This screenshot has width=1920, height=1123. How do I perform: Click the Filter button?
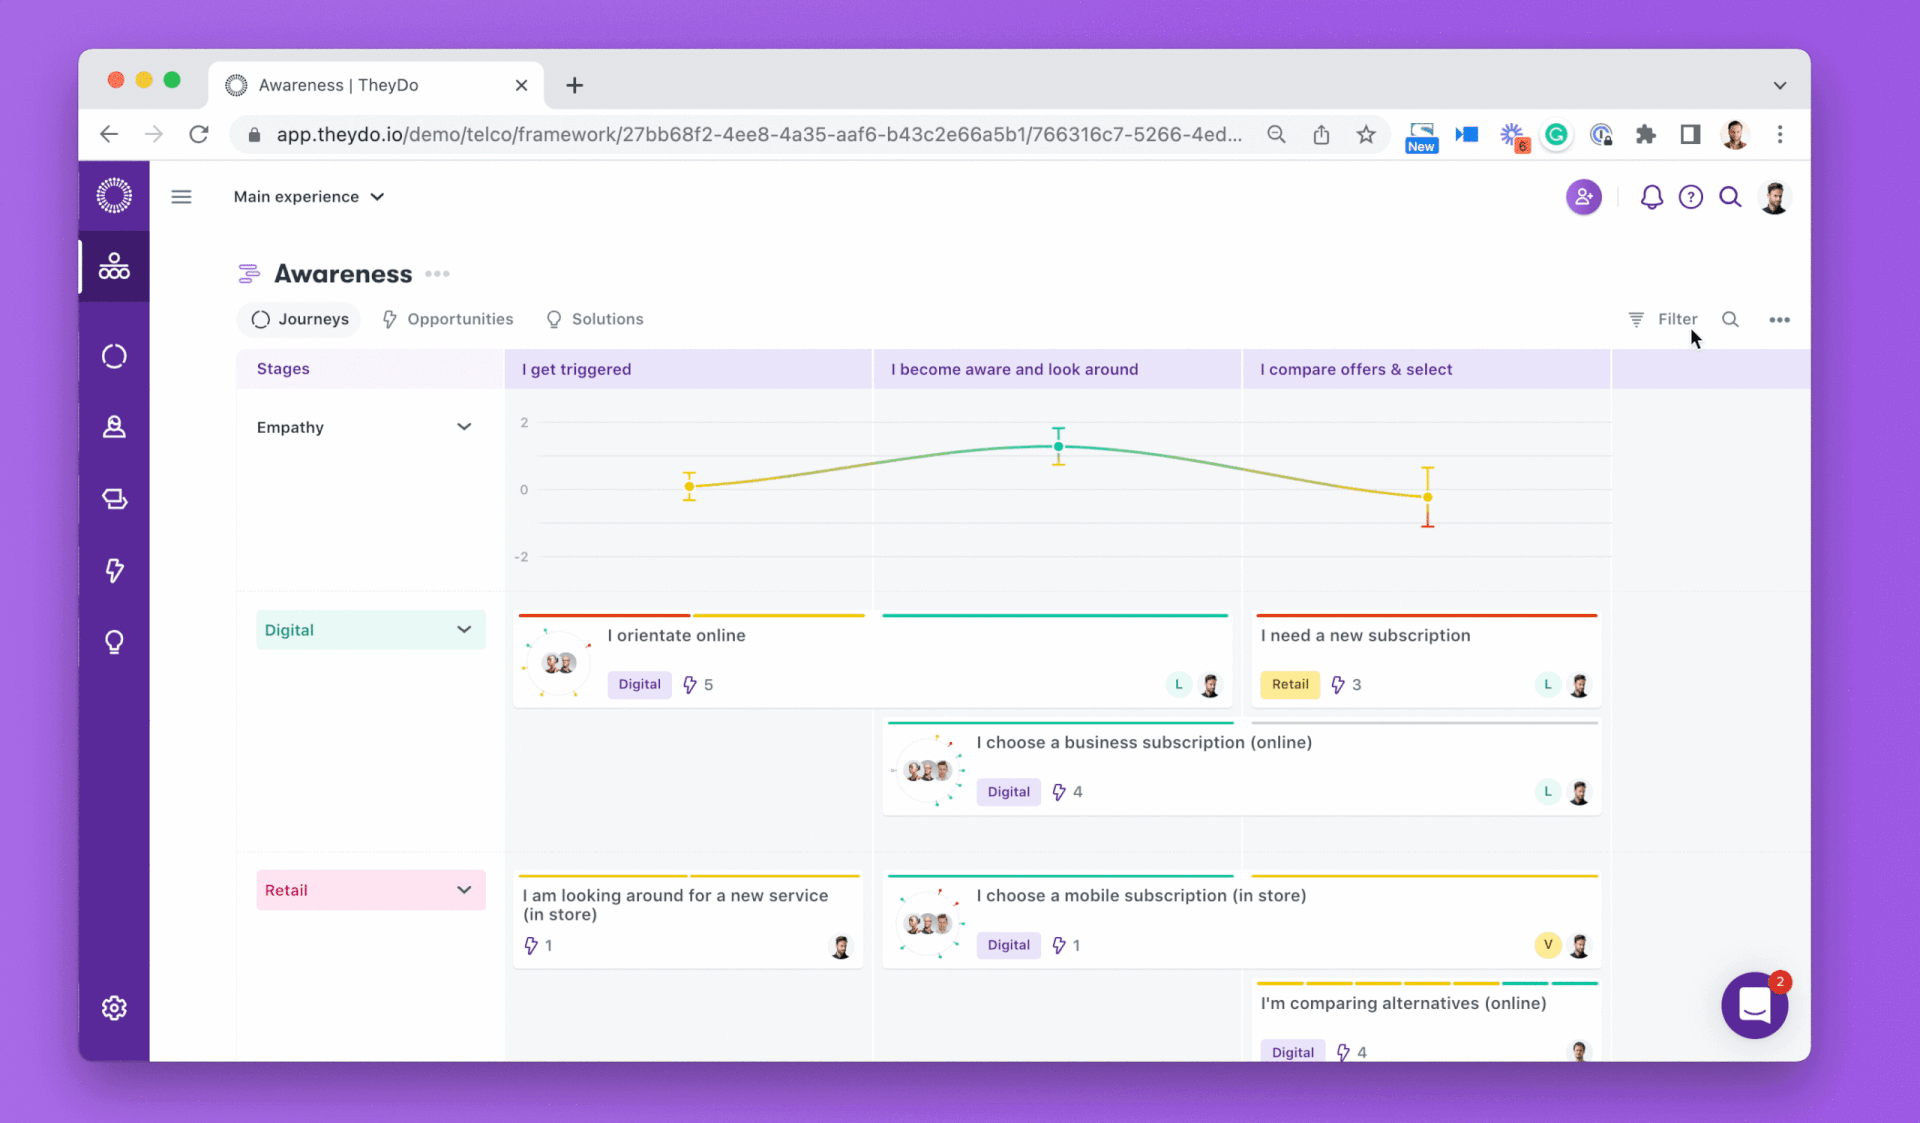click(x=1663, y=319)
